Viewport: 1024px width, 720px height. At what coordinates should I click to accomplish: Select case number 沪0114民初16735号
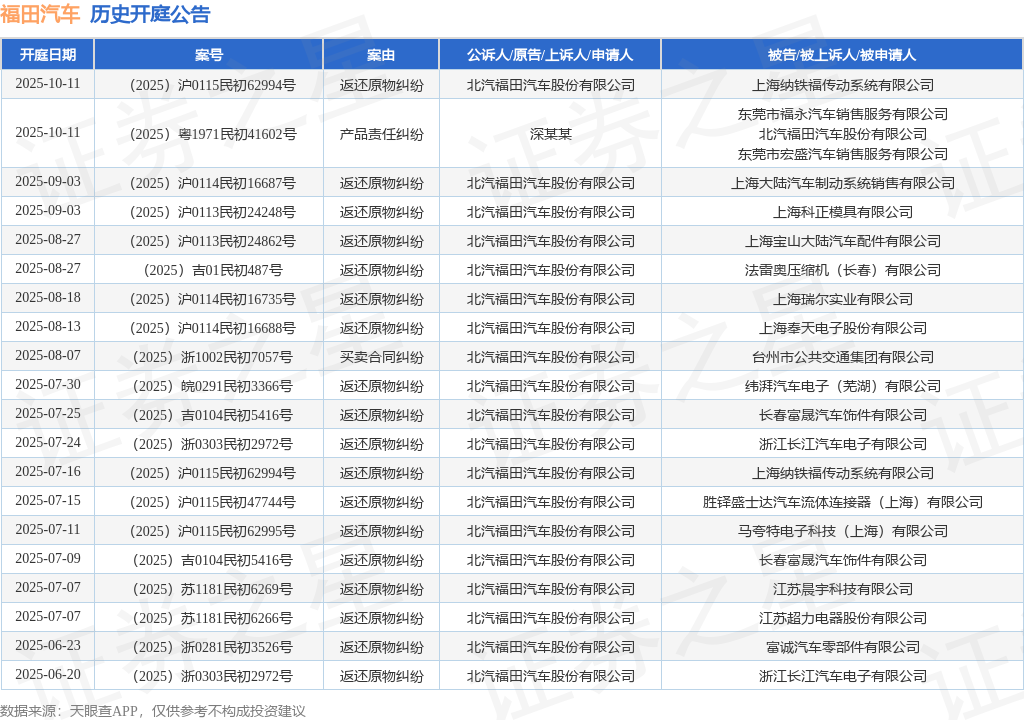click(x=213, y=299)
